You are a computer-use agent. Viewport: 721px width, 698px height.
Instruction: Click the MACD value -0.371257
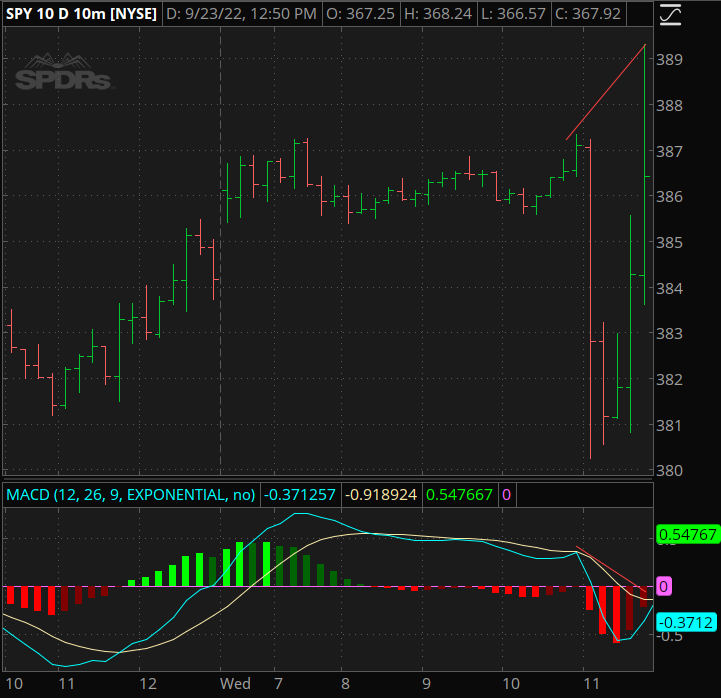tap(300, 495)
